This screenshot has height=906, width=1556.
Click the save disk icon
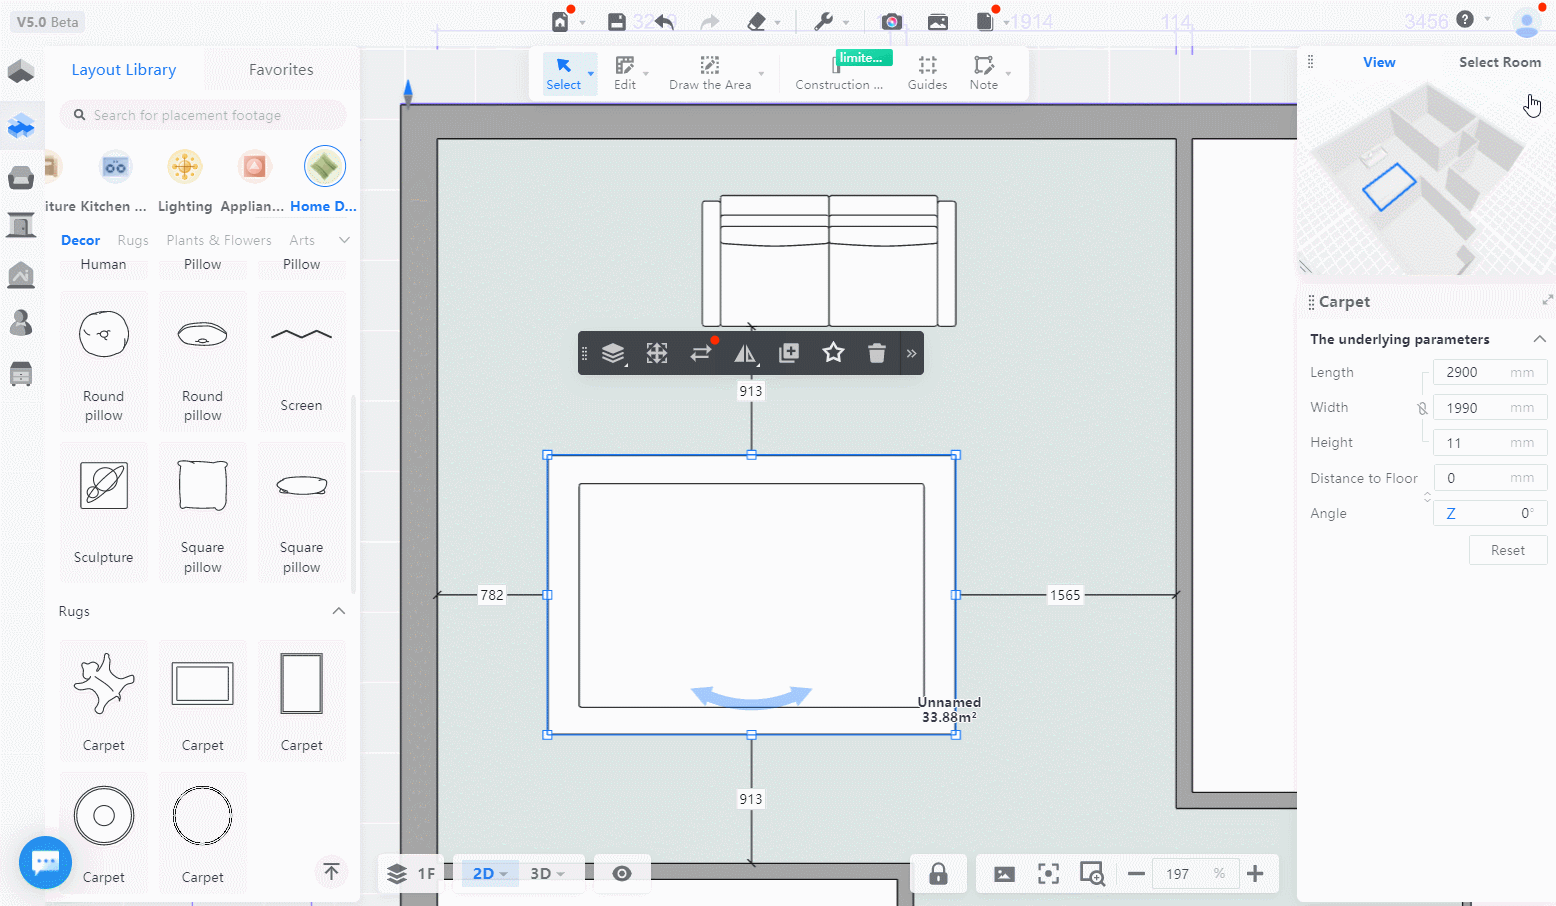coord(617,22)
